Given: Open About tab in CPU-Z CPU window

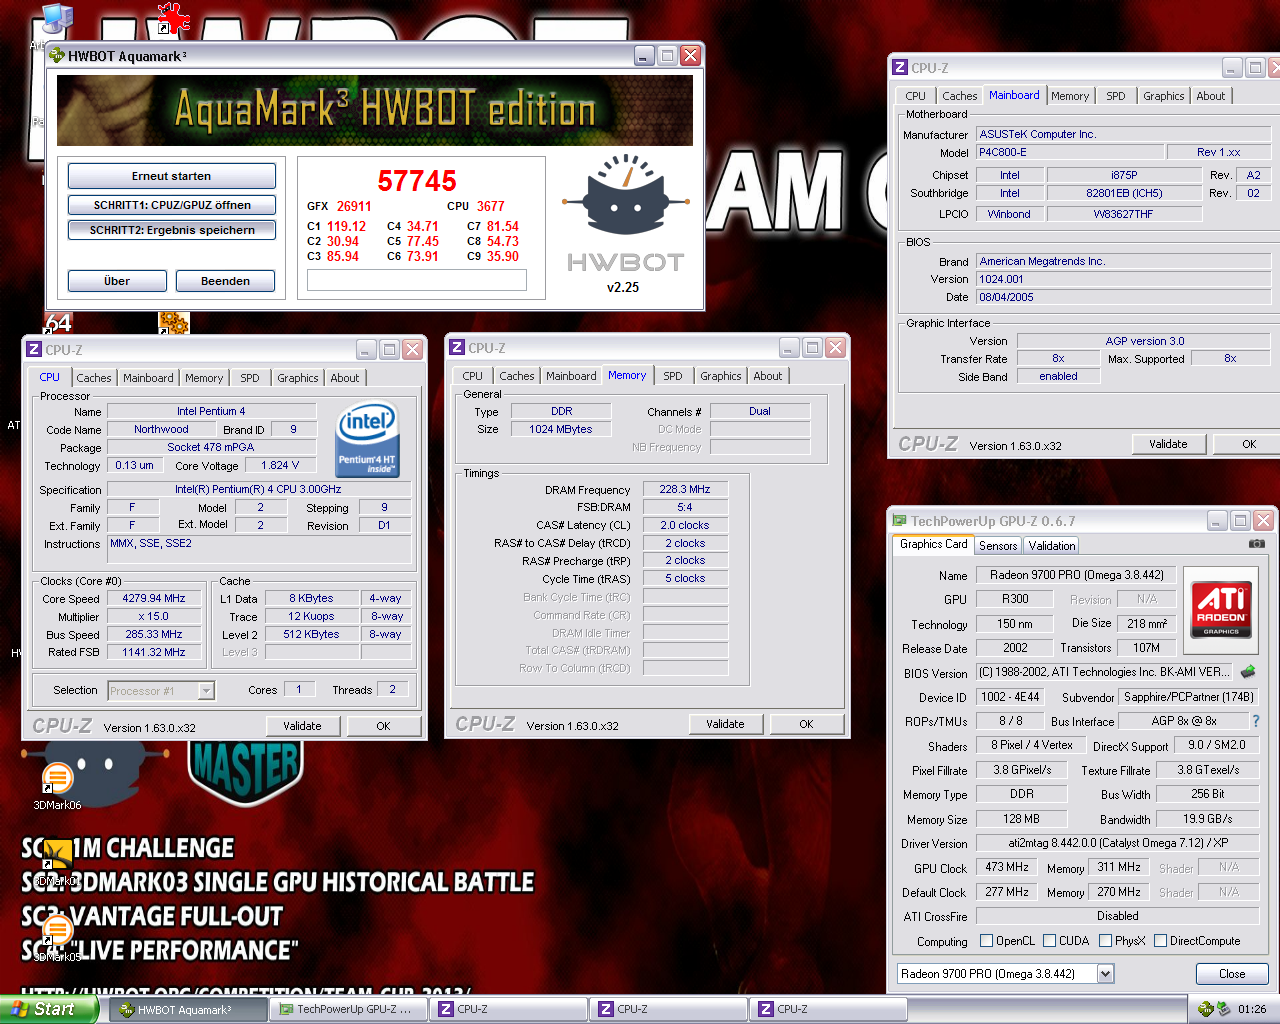Looking at the screenshot, I should (x=345, y=378).
